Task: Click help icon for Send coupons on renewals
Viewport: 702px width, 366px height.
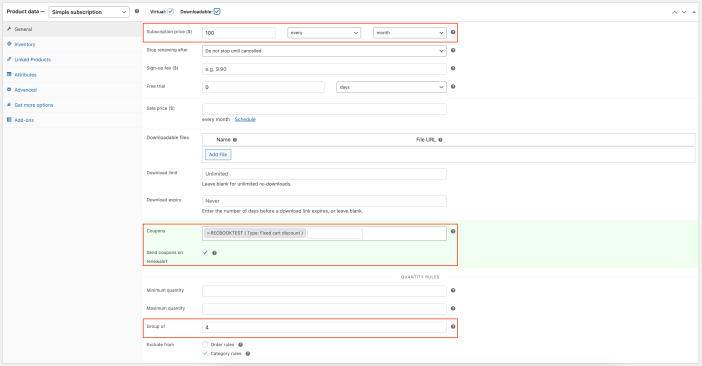Action: (214, 253)
